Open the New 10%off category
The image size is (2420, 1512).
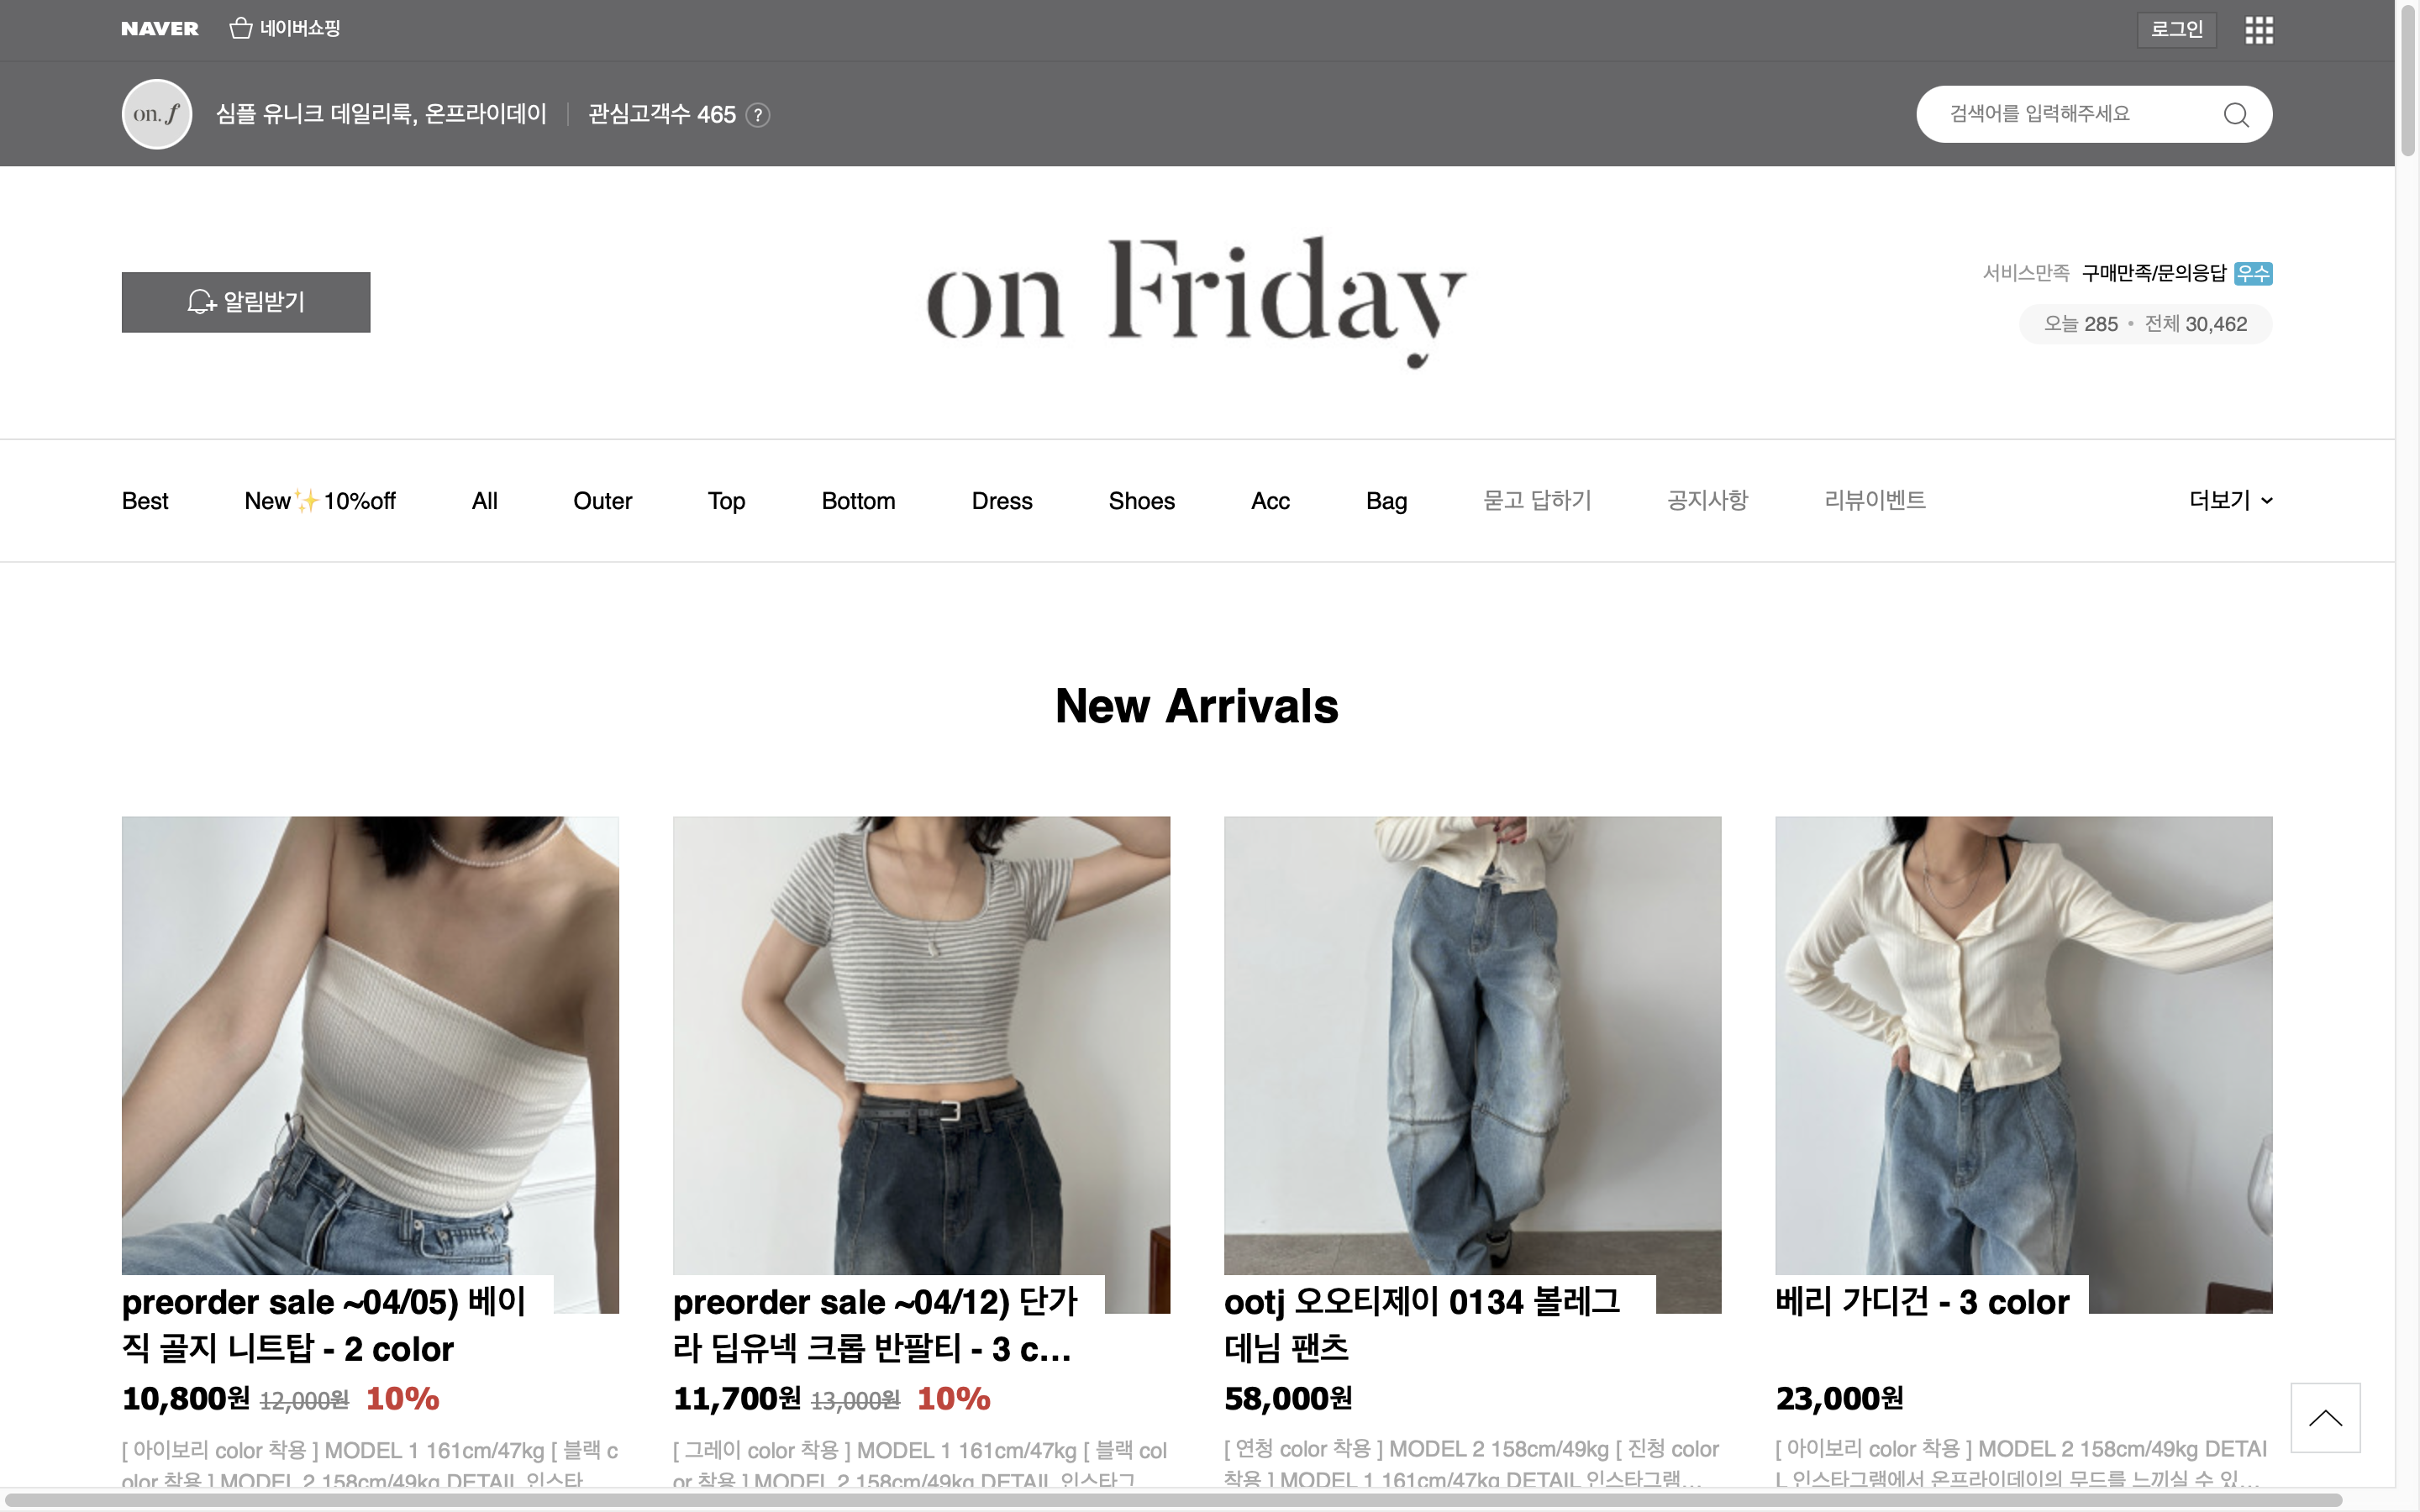320,501
